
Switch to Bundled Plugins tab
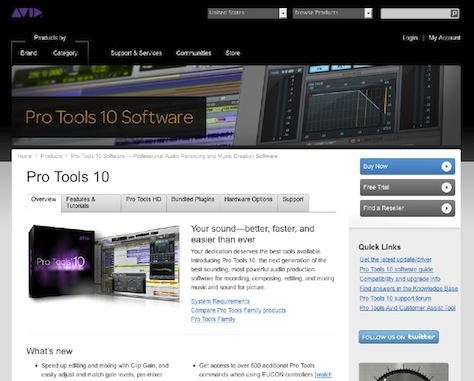(x=193, y=202)
